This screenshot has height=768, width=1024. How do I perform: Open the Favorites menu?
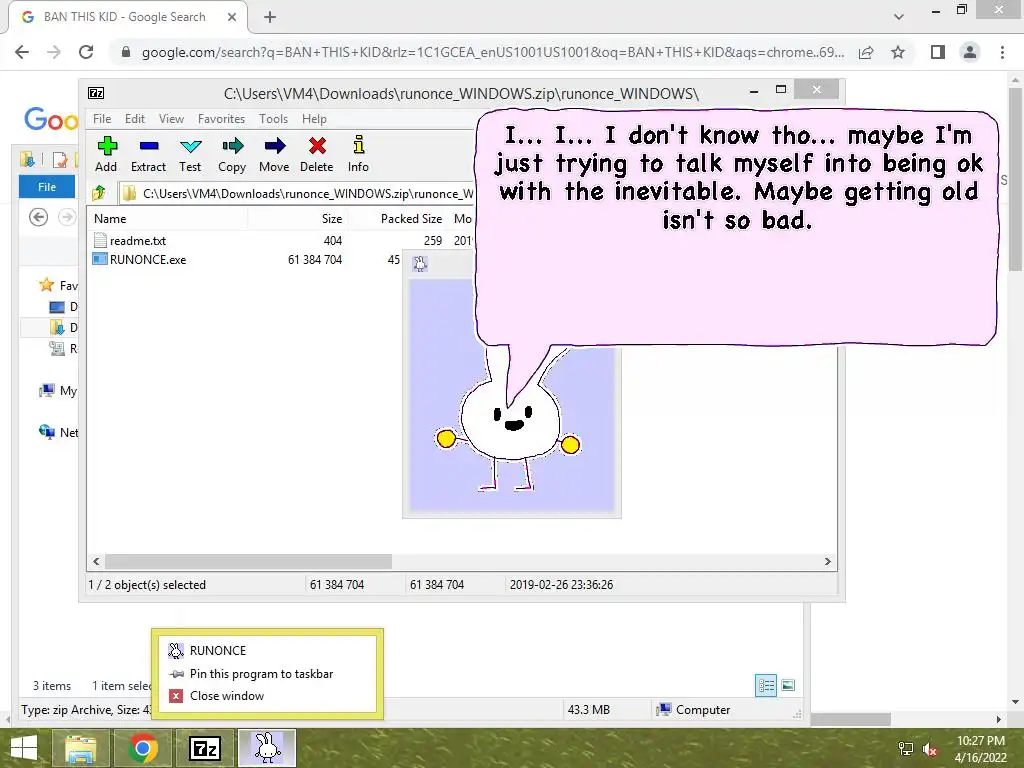(x=221, y=119)
